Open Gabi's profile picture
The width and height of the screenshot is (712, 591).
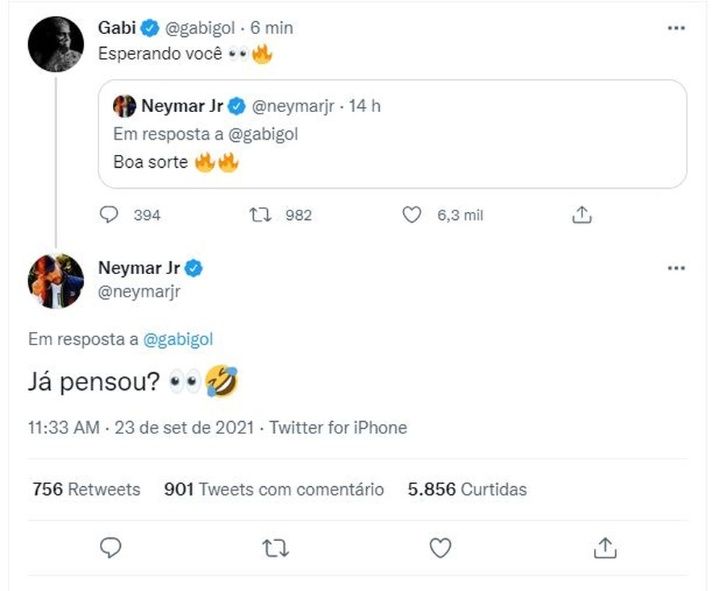pos(55,43)
